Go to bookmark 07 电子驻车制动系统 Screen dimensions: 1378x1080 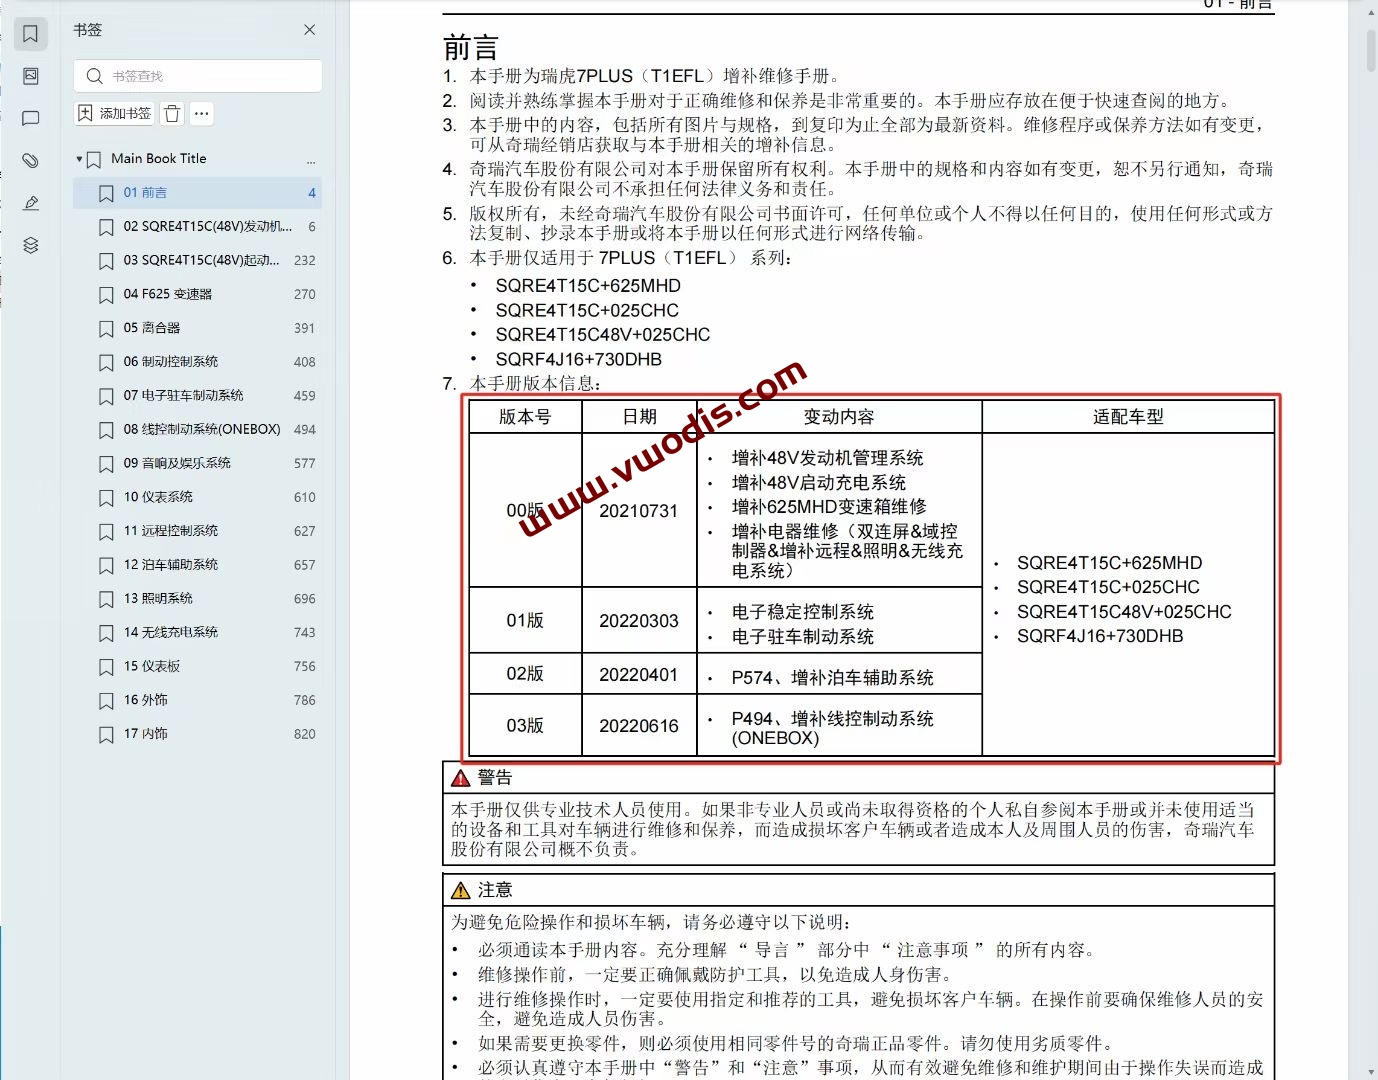coord(198,396)
